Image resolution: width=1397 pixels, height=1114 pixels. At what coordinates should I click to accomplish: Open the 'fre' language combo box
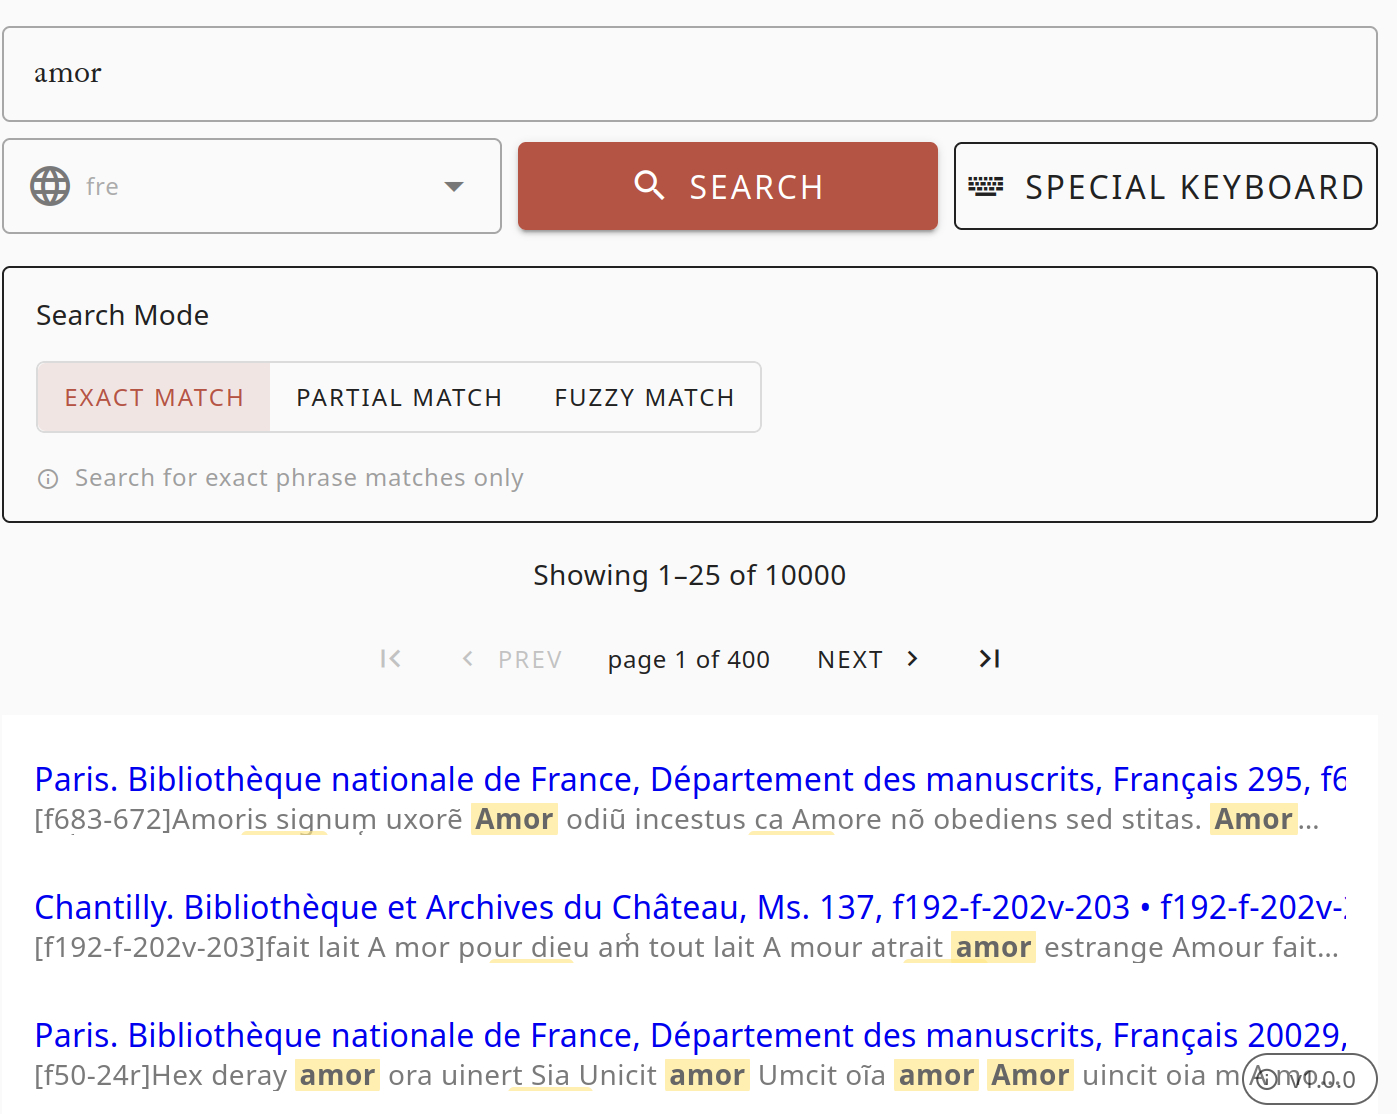(252, 186)
